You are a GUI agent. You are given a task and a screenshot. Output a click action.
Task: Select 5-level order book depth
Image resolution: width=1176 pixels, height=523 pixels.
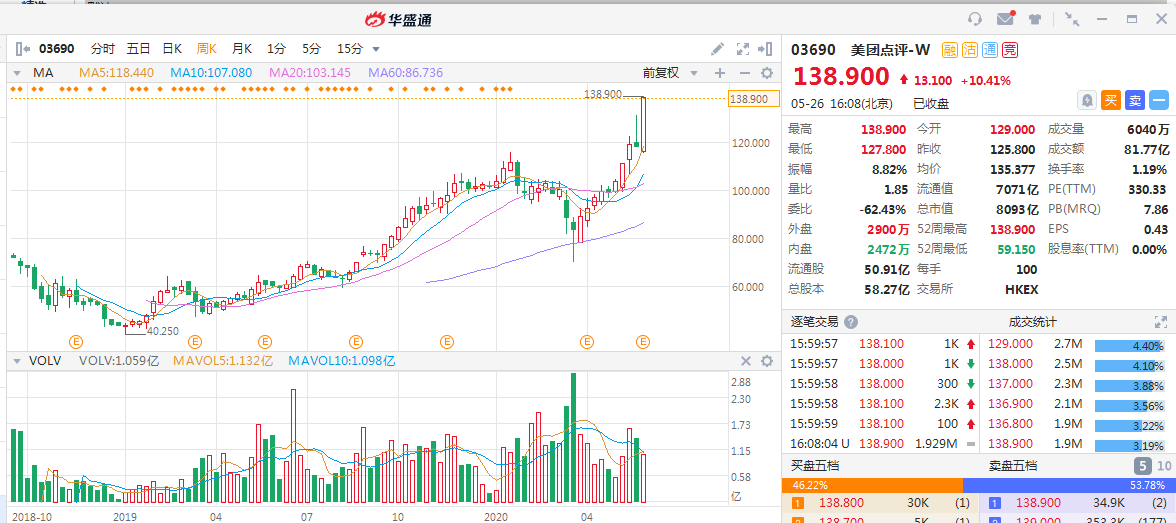[x=1141, y=466]
